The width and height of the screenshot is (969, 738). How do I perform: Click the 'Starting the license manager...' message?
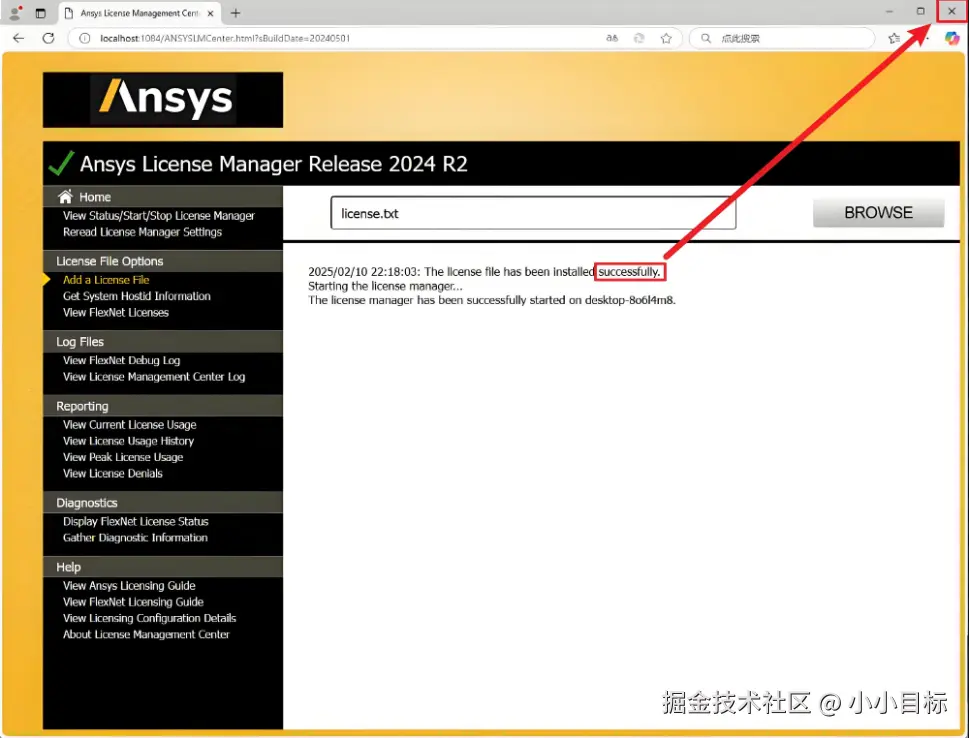click(385, 286)
